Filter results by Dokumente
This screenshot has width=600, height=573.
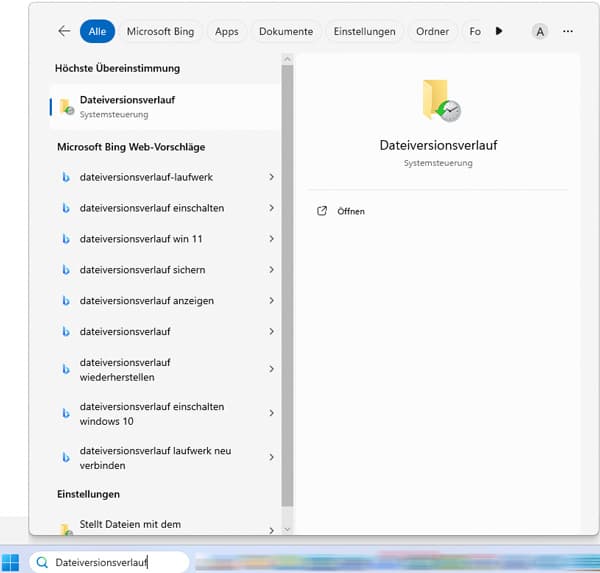point(286,31)
